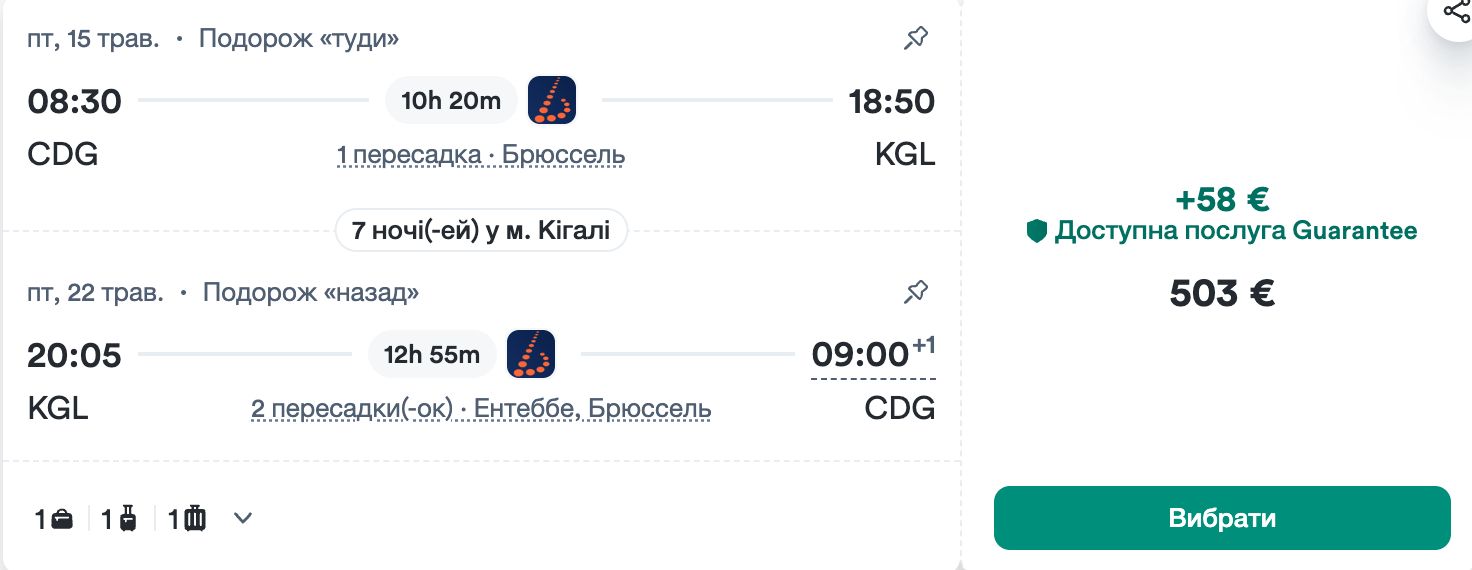Click the outbound '10h 20m' duration pill
The width and height of the screenshot is (1472, 570).
click(451, 100)
